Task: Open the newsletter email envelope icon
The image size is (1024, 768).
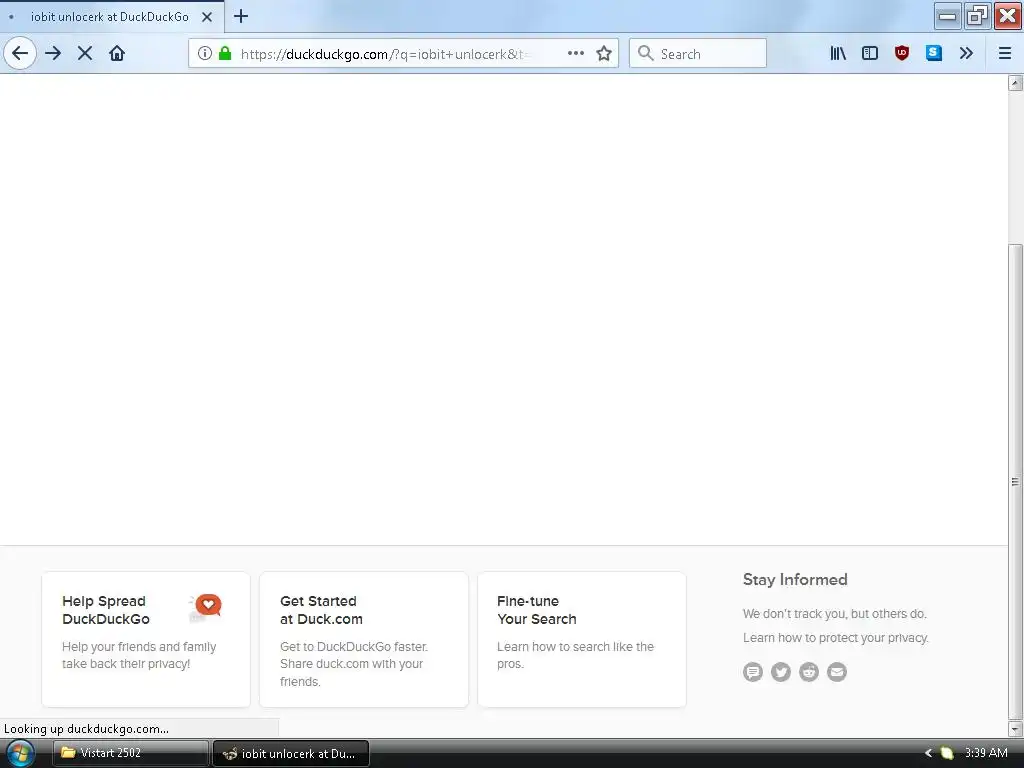Action: [837, 671]
